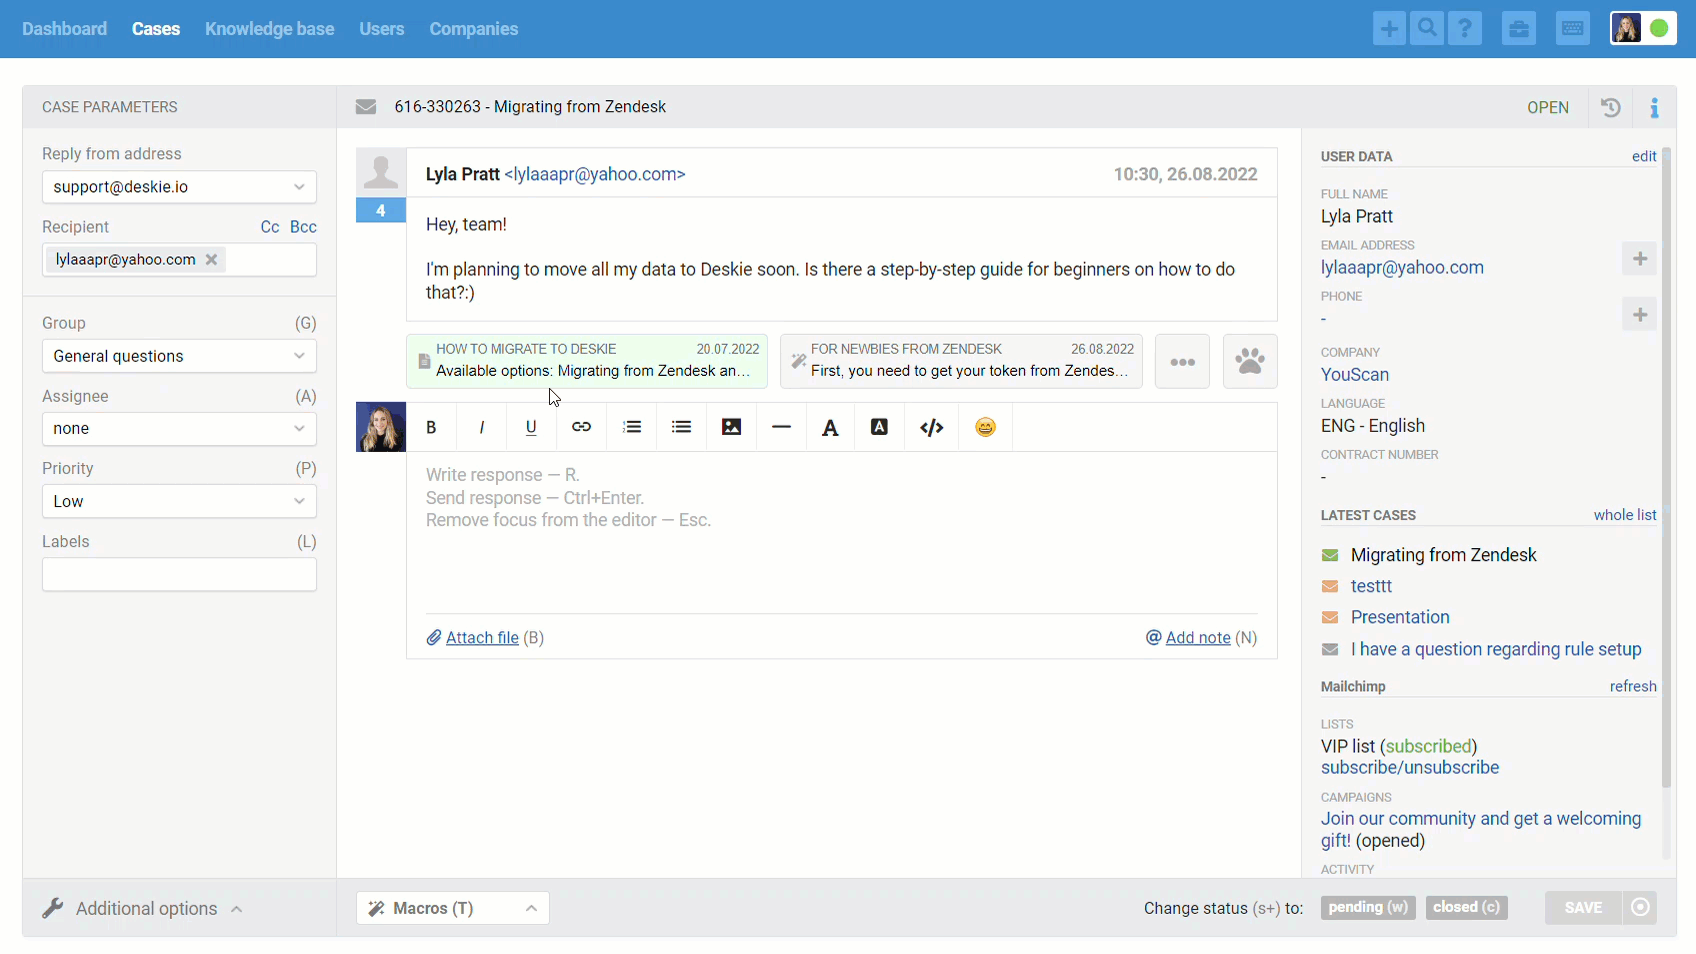Click the paw icon button

[x=1250, y=361]
